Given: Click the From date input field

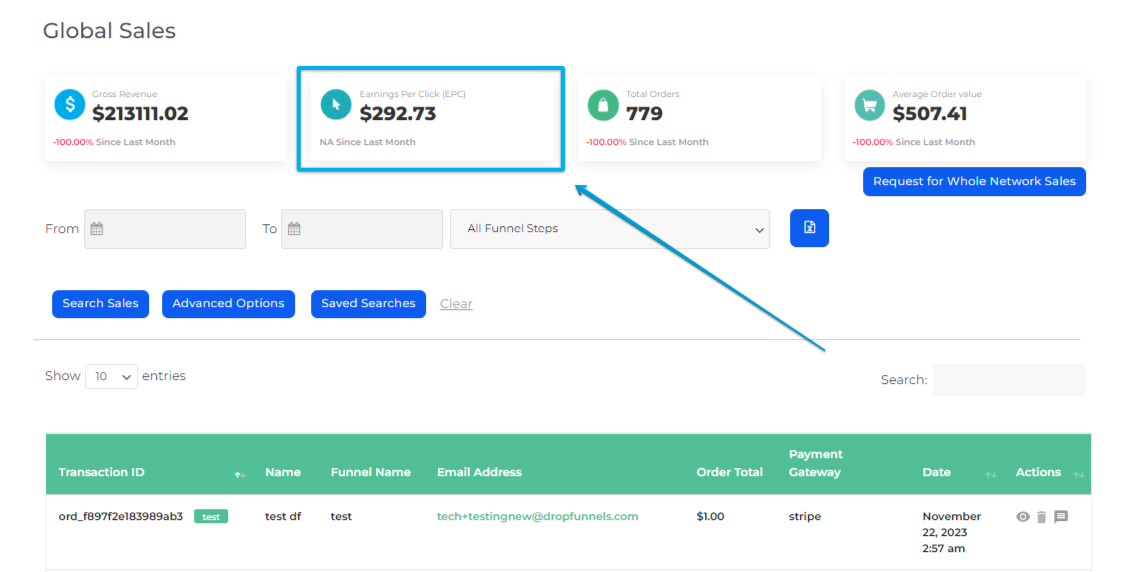Looking at the screenshot, I should coord(165,229).
